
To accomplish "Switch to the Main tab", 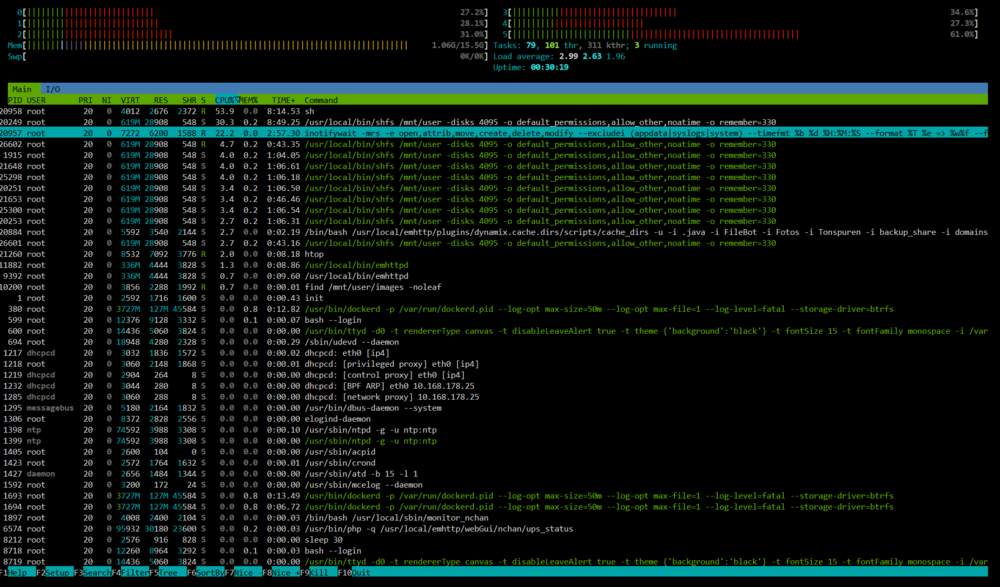I will [x=22, y=89].
